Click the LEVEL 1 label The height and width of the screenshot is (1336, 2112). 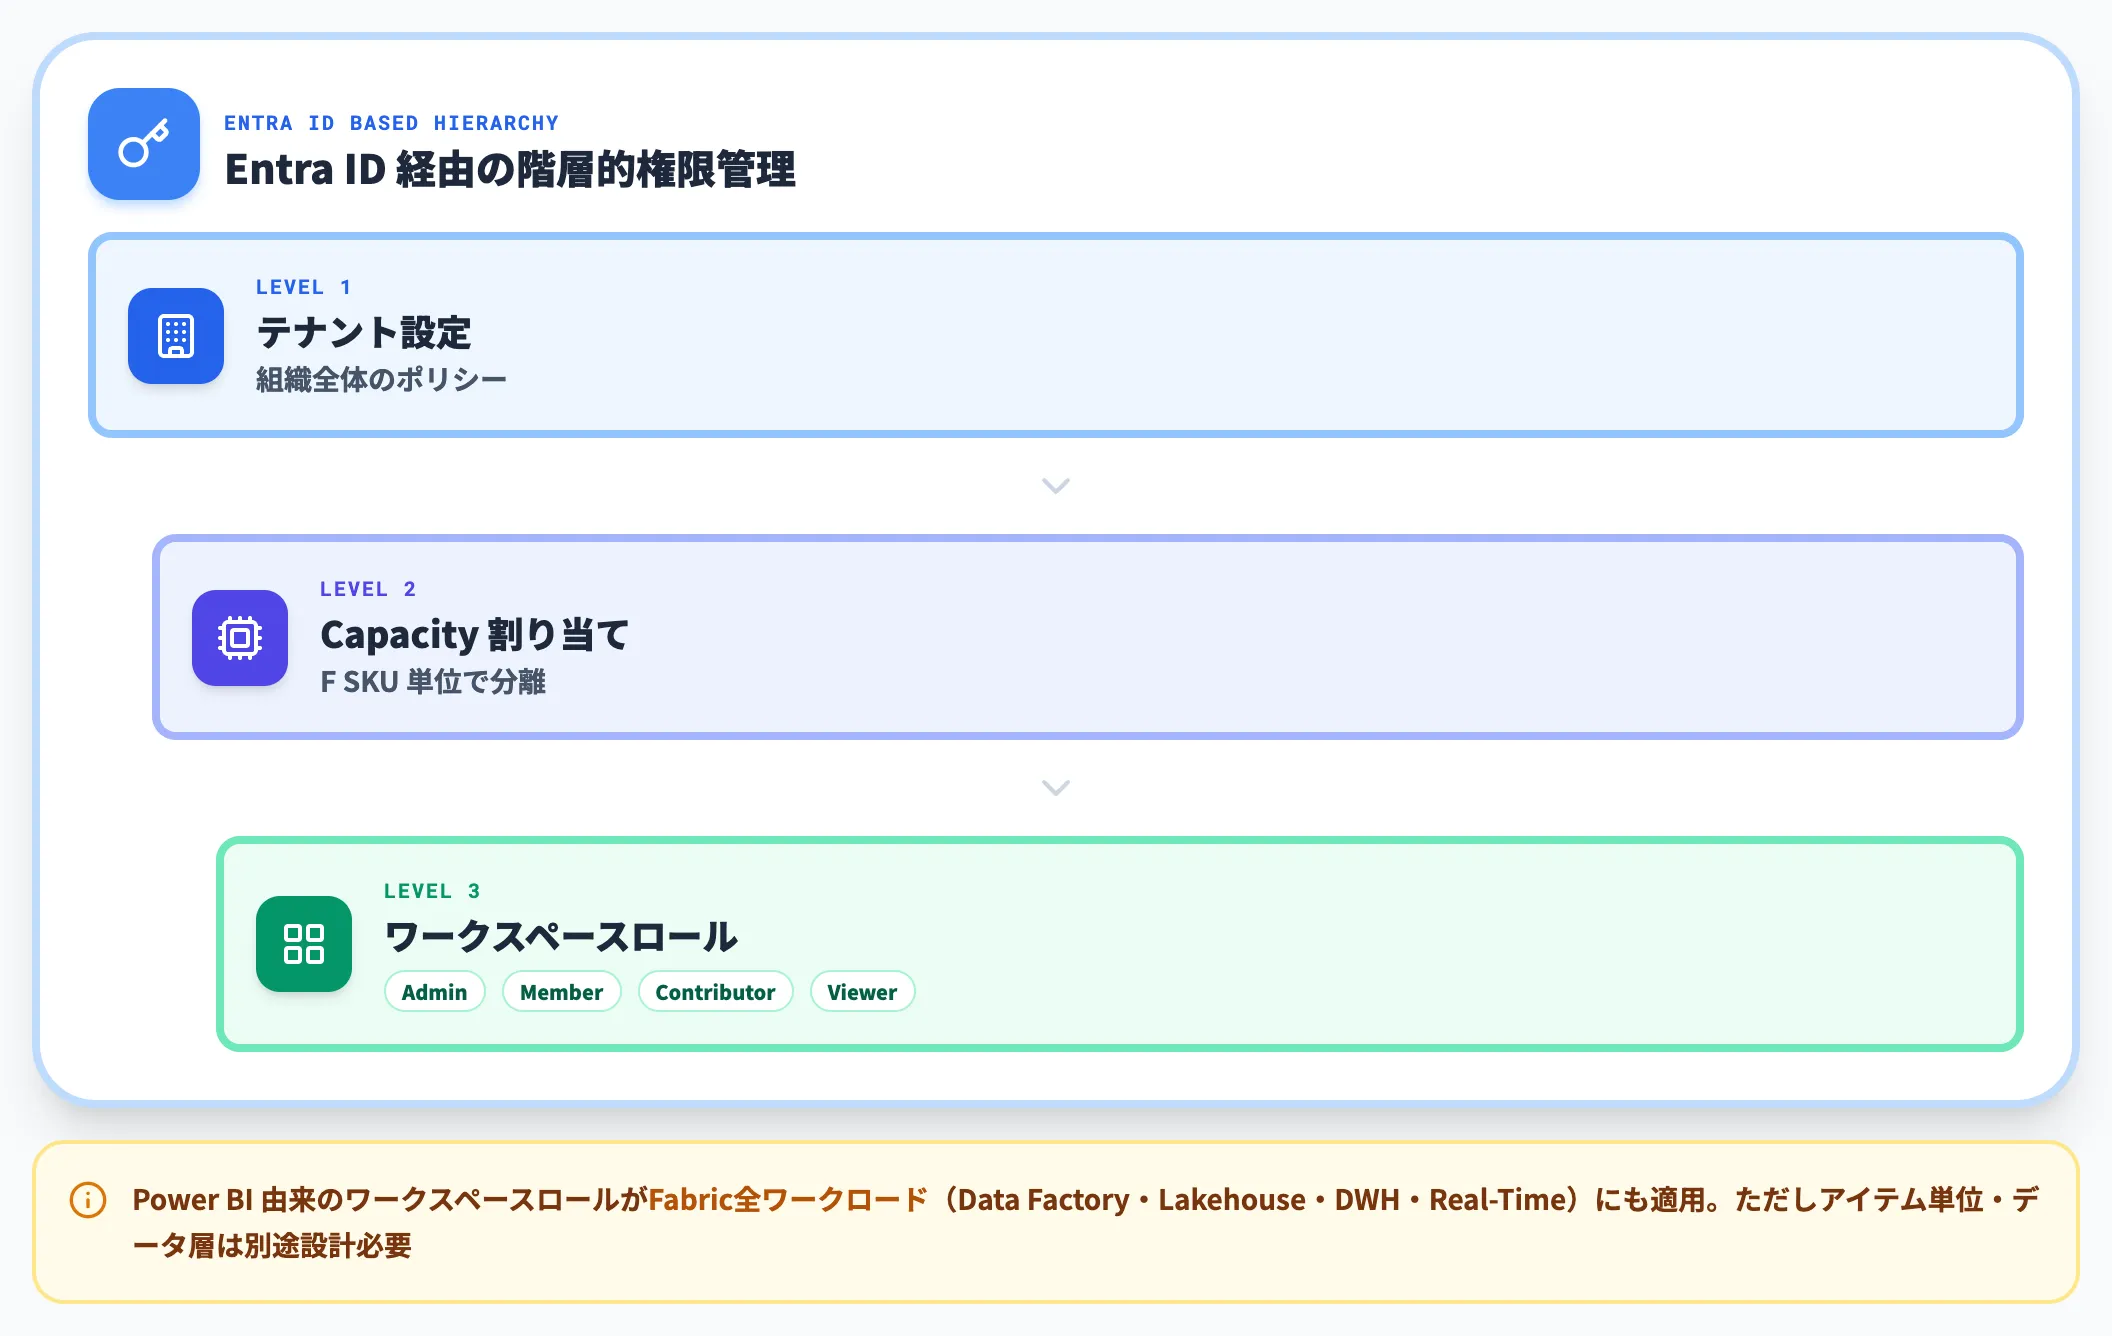[x=303, y=287]
